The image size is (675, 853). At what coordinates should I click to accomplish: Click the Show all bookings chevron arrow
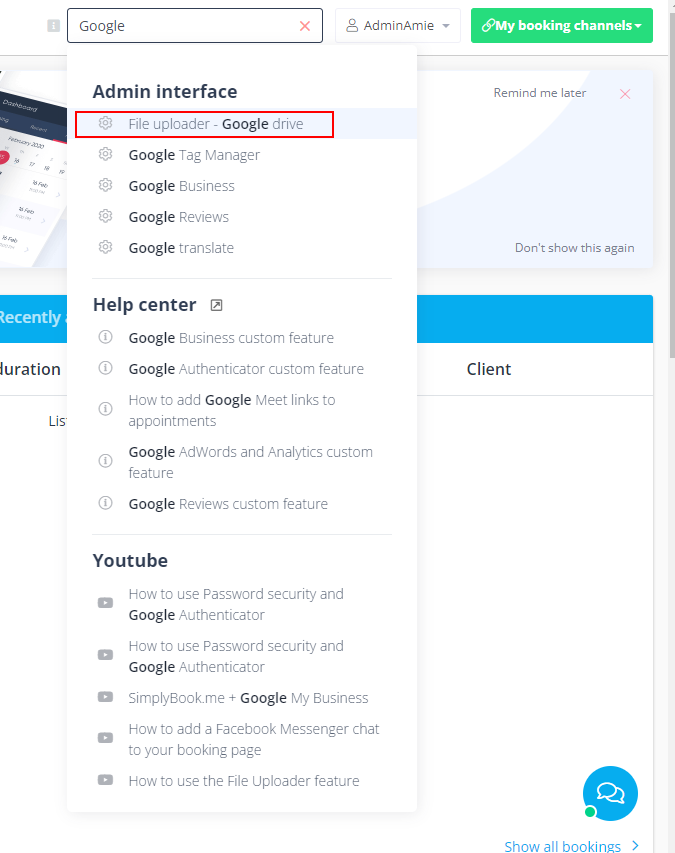click(x=635, y=845)
